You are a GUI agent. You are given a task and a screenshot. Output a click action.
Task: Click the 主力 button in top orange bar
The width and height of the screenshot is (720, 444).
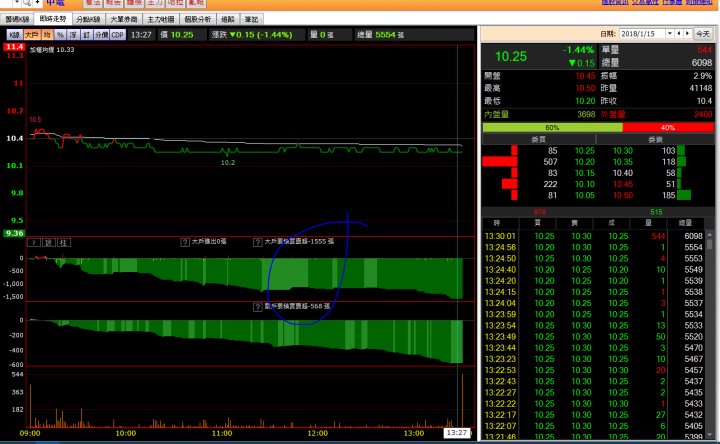pos(155,3)
